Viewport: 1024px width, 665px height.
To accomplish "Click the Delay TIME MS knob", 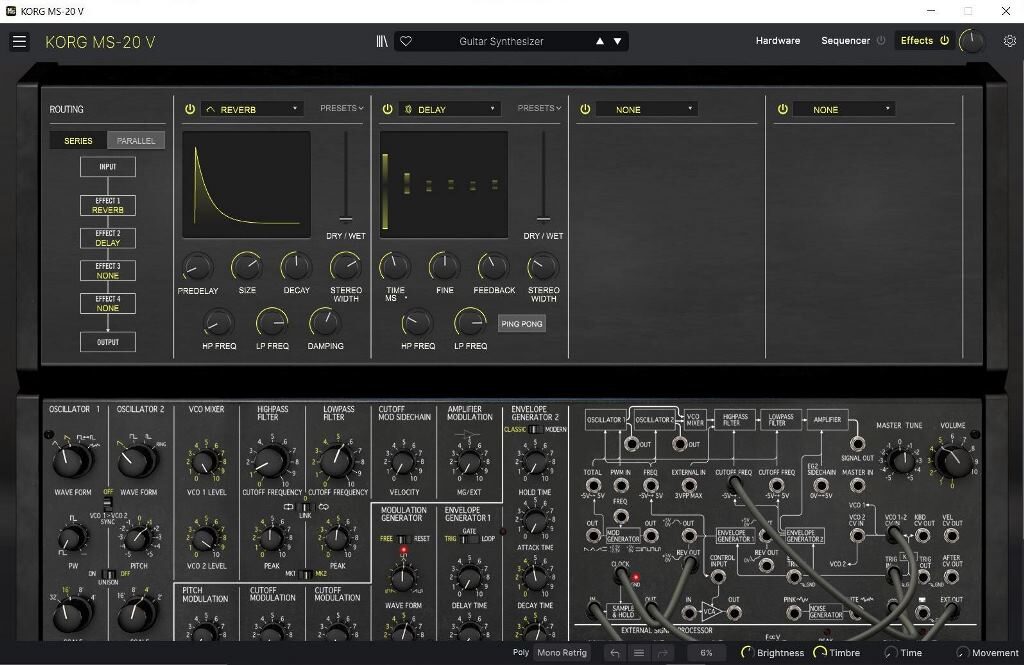I will click(395, 267).
